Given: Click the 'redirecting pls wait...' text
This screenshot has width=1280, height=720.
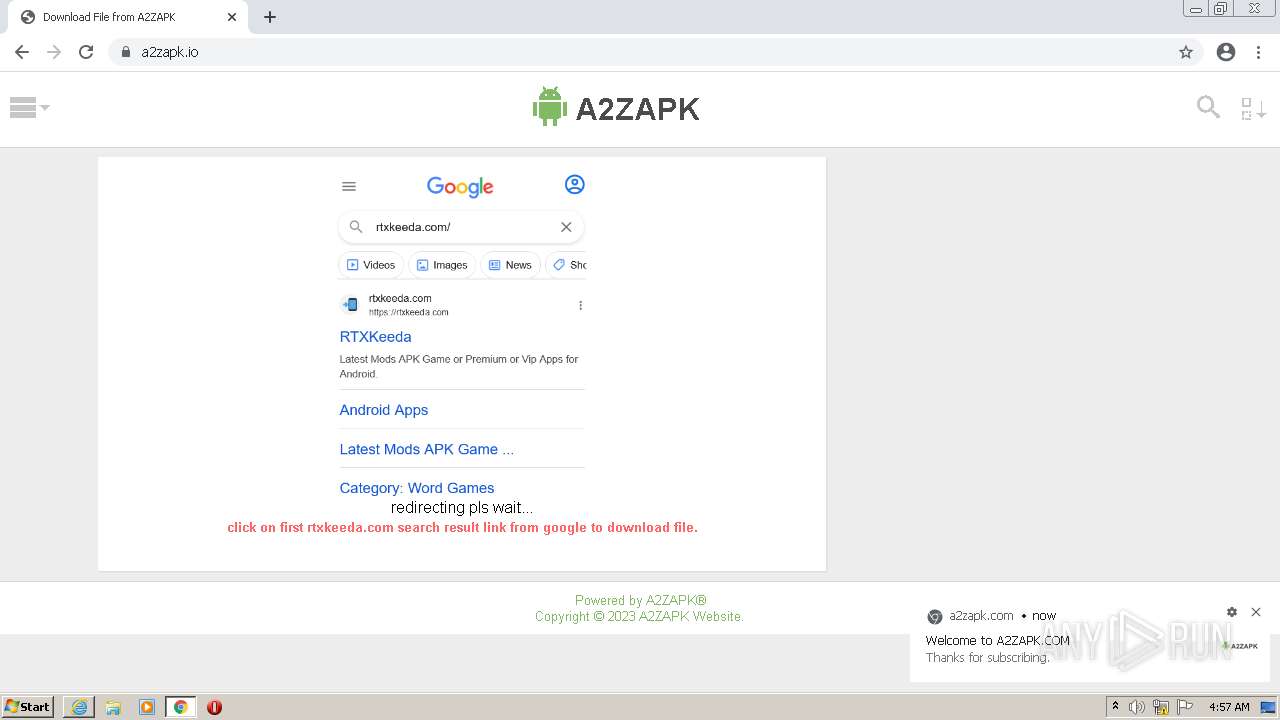Looking at the screenshot, I should click(462, 508).
